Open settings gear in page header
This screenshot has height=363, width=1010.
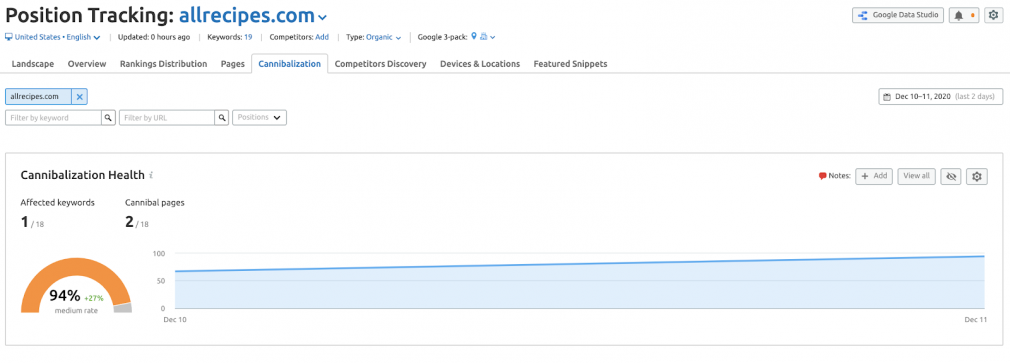coord(993,15)
